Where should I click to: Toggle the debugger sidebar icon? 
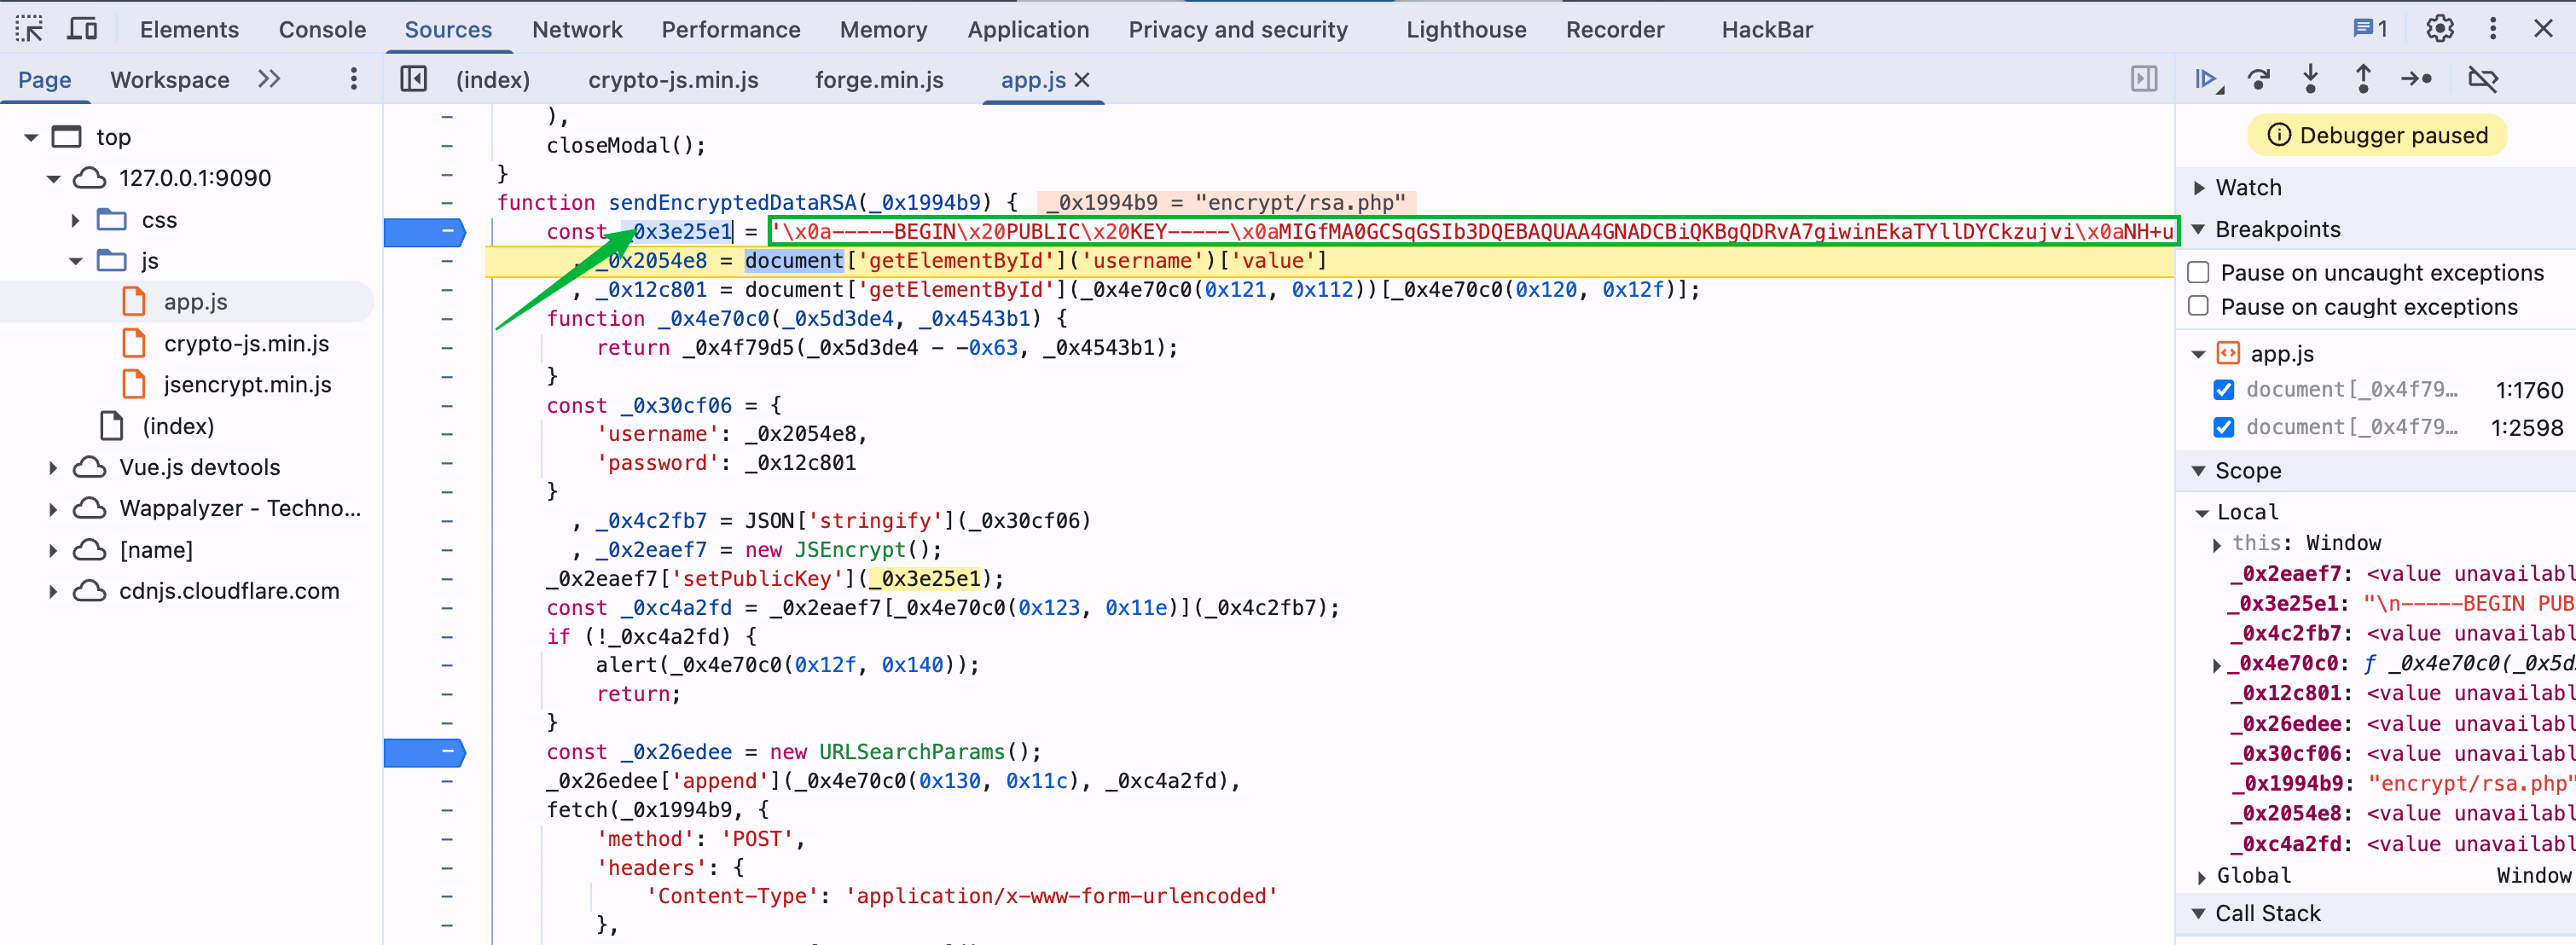[x=2144, y=79]
